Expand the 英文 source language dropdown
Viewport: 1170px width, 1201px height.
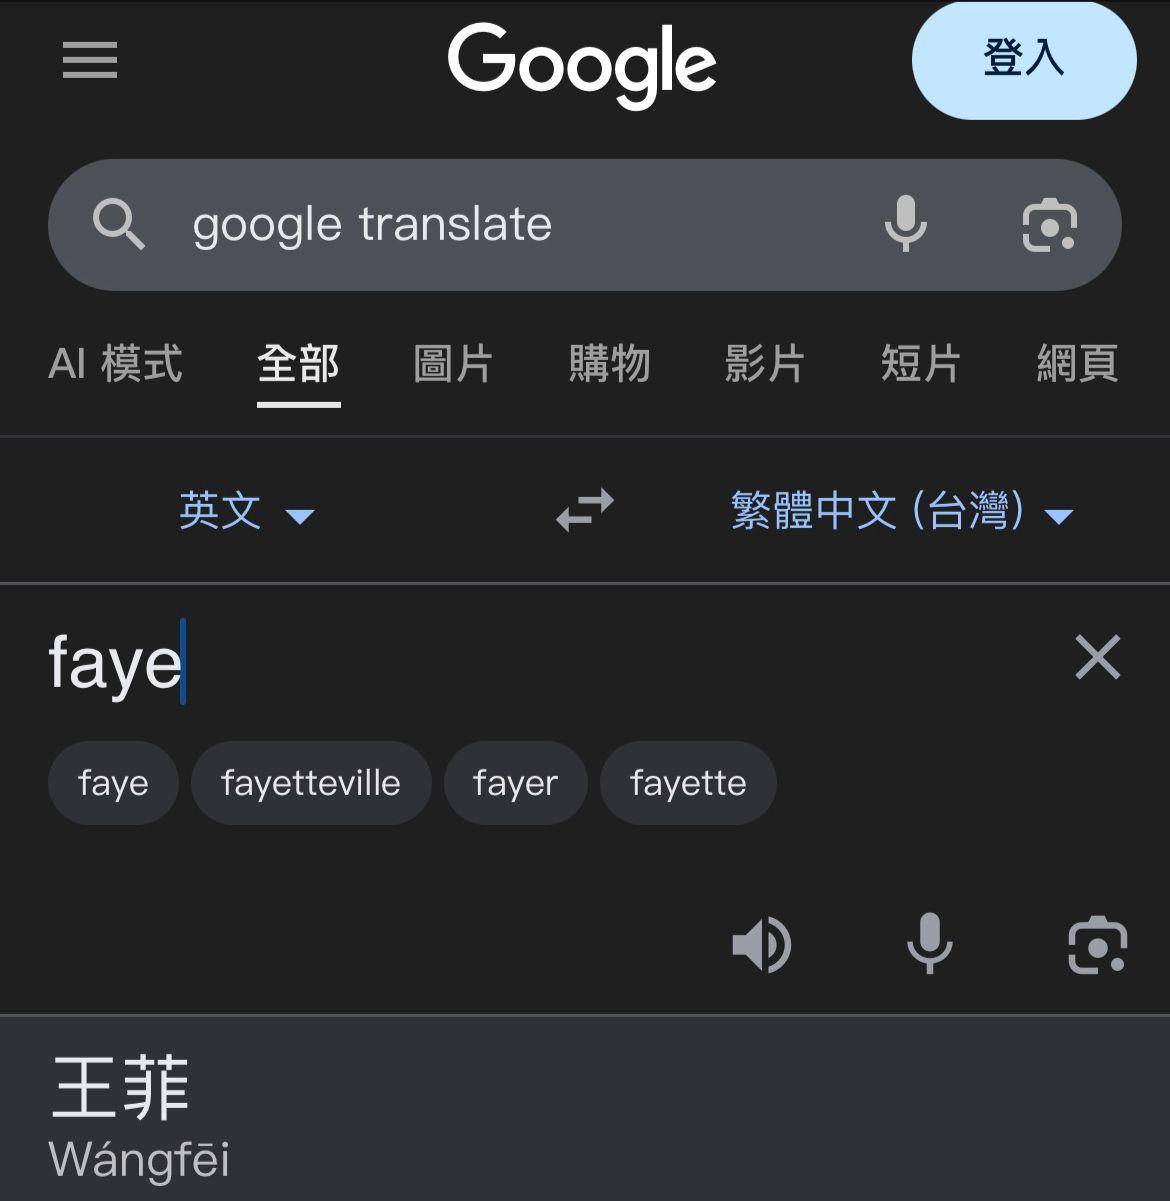pyautogui.click(x=246, y=512)
